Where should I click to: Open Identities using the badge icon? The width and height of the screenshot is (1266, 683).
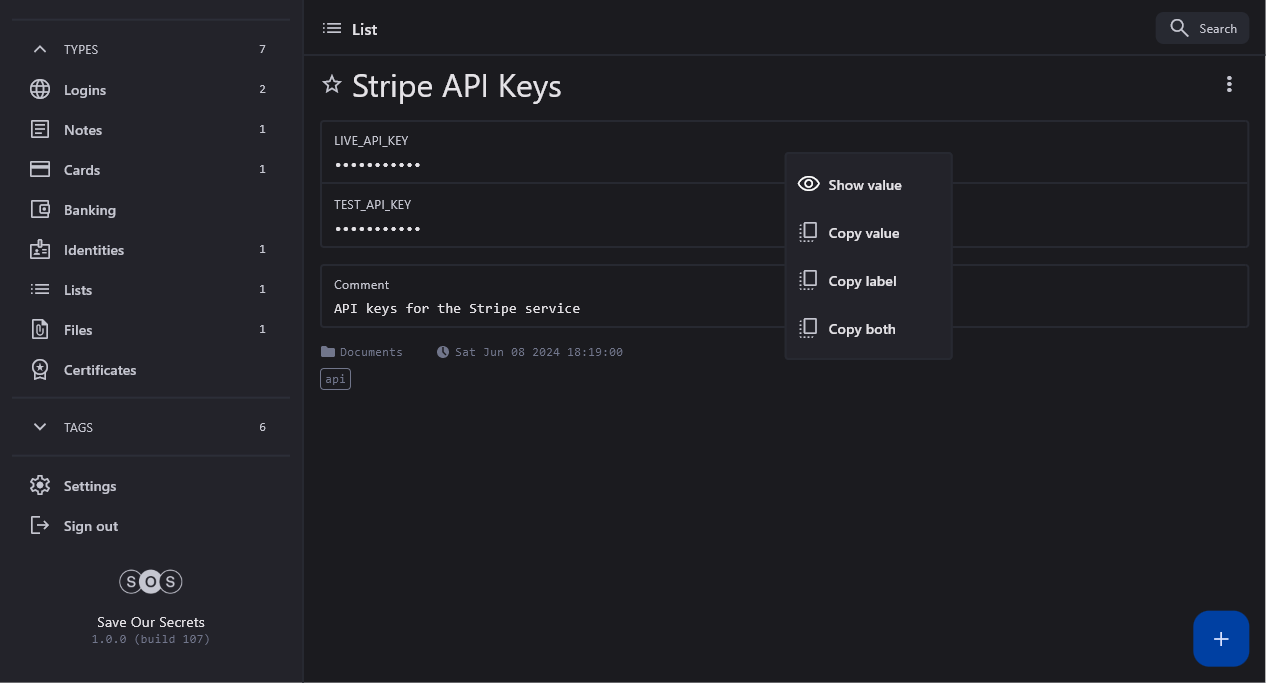click(x=40, y=250)
